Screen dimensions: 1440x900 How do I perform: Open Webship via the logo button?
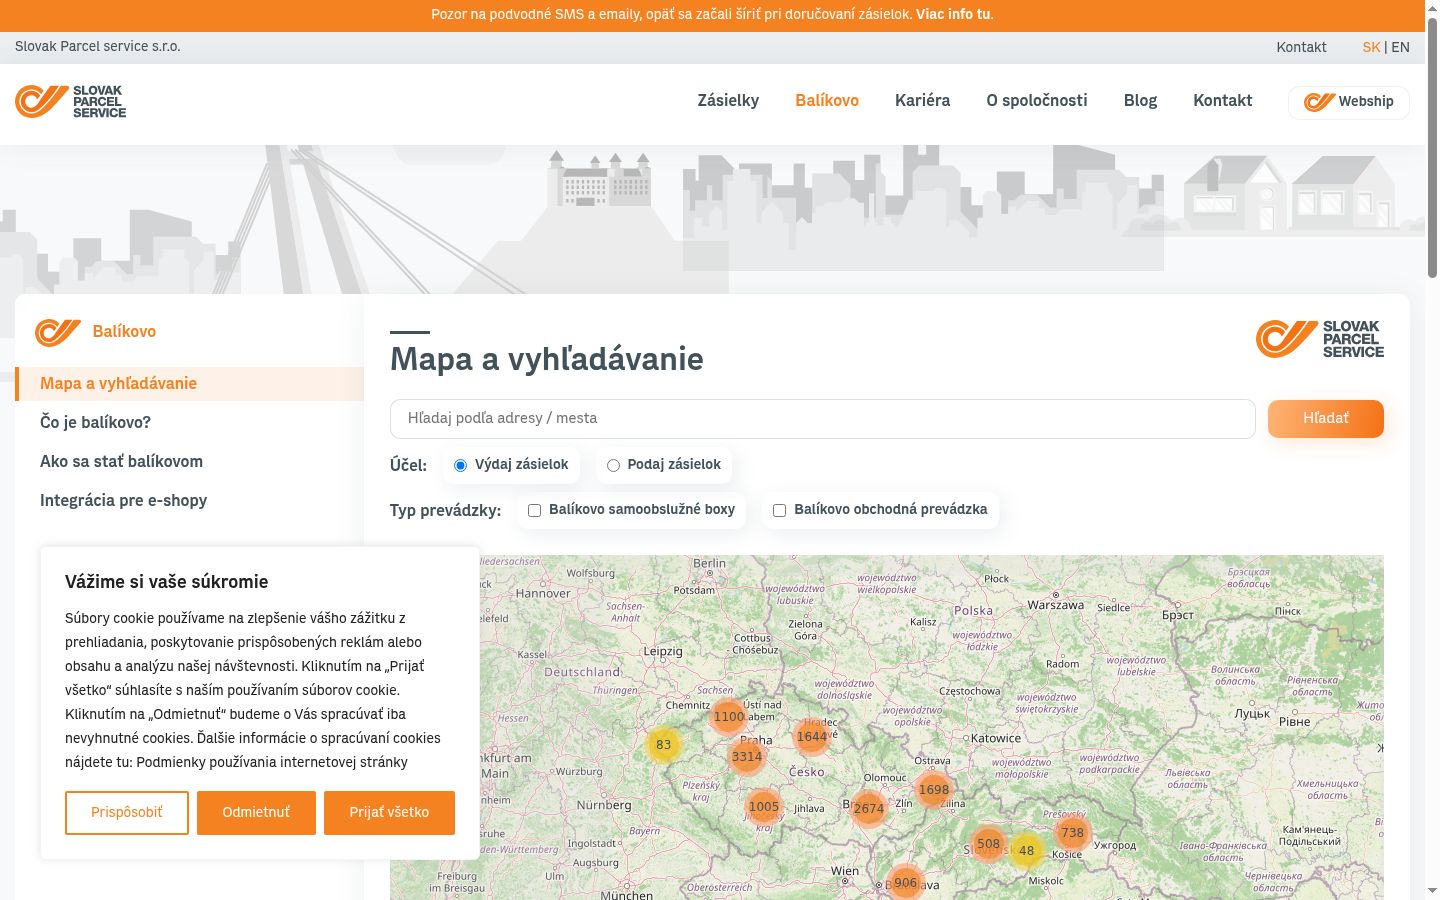(x=1348, y=102)
